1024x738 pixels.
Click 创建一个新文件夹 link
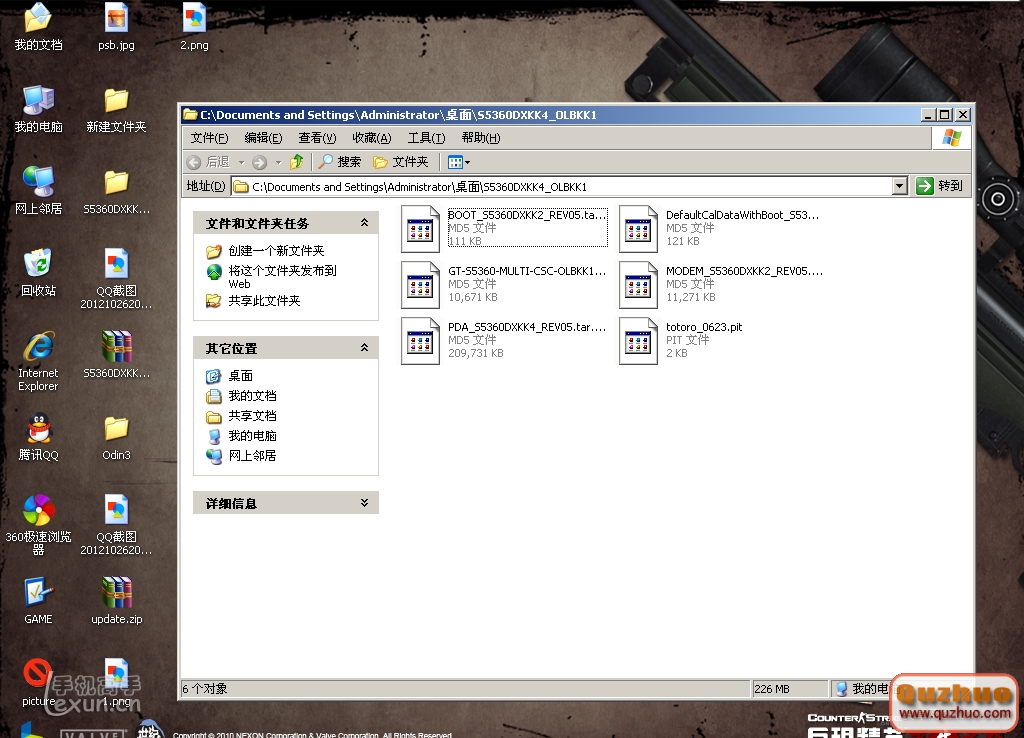pos(276,251)
